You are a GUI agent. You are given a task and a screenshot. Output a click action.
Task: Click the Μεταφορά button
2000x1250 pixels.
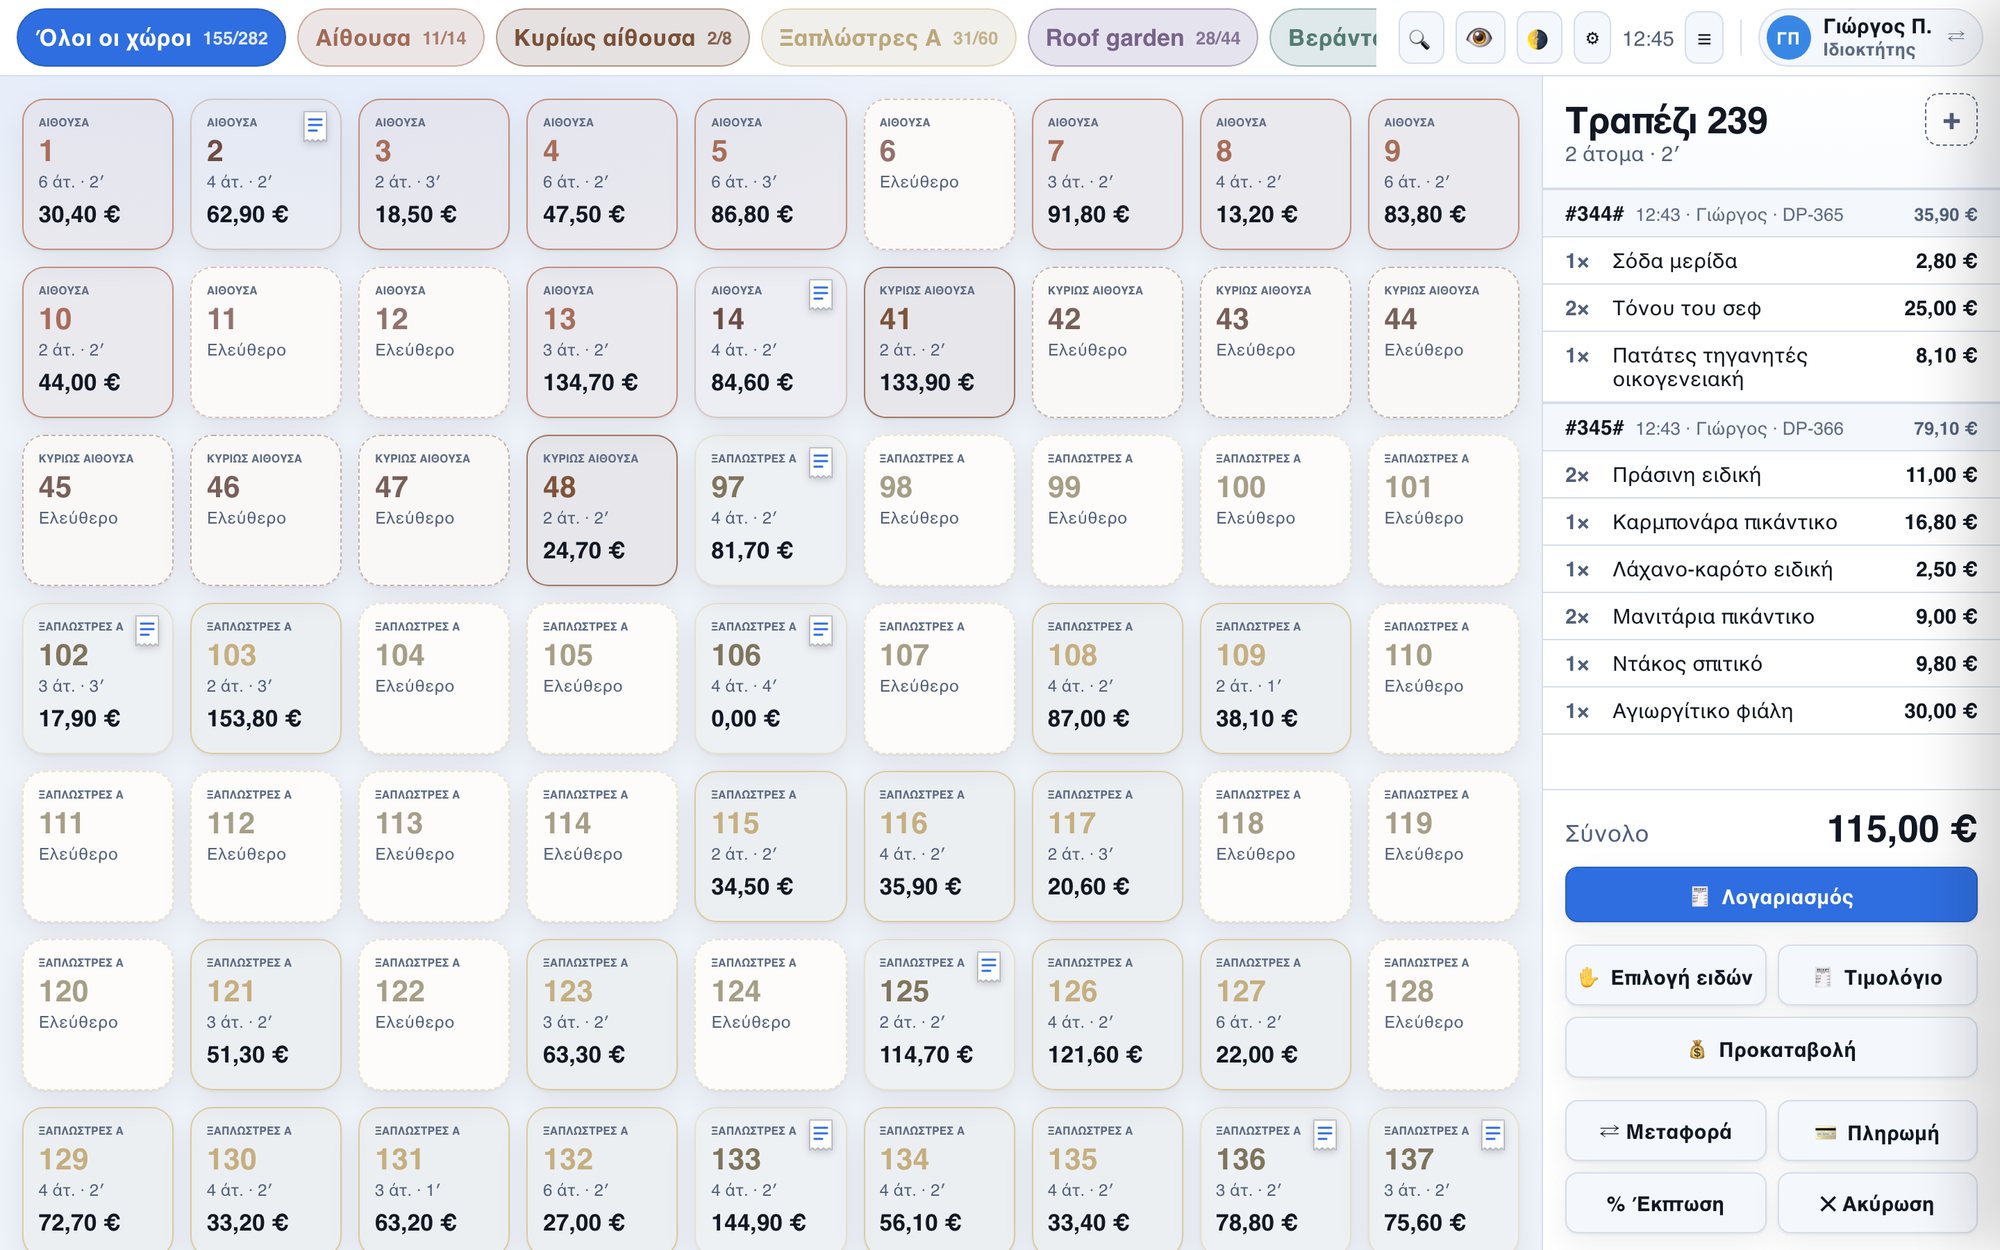(x=1666, y=1131)
